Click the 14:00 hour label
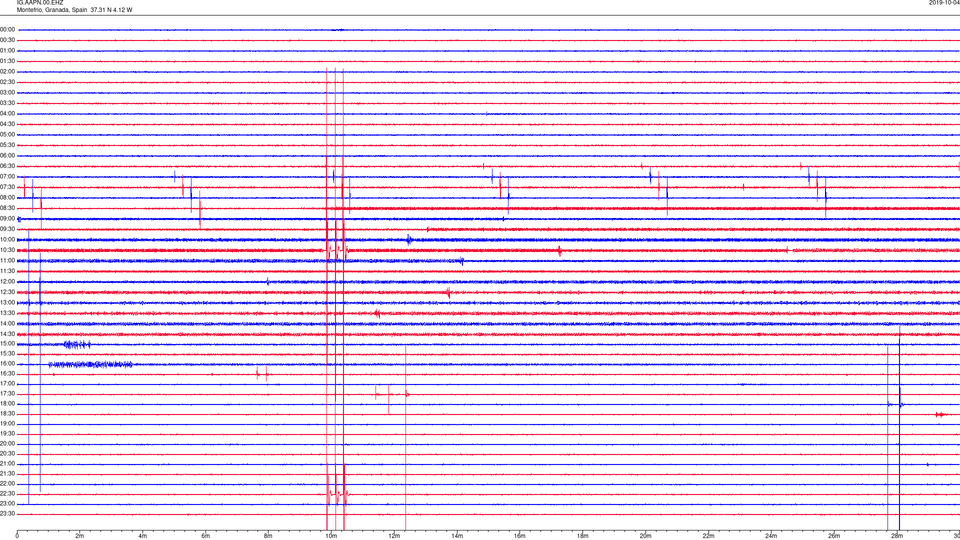The image size is (960, 540). pos(7,323)
